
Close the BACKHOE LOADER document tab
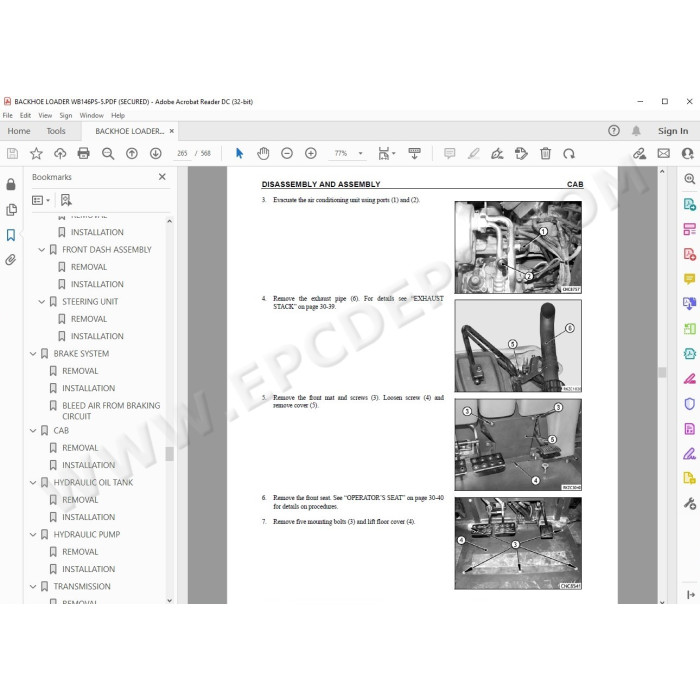pos(171,131)
